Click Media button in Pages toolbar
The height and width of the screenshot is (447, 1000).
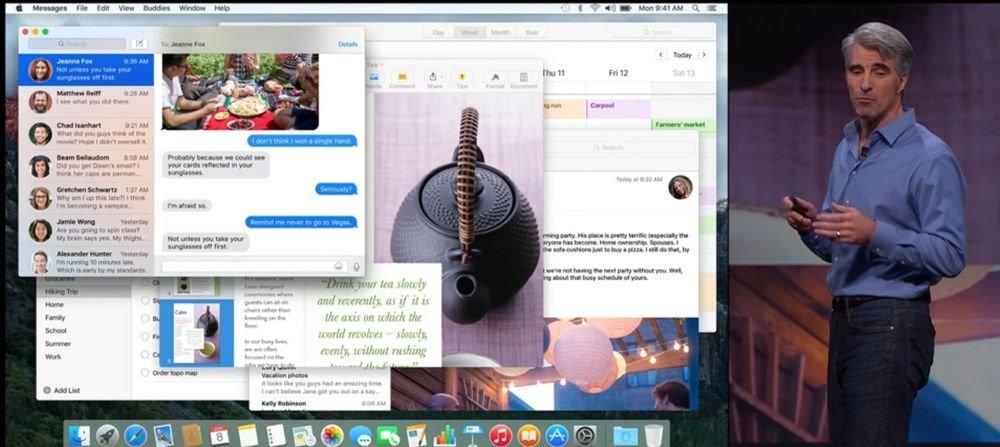click(374, 80)
